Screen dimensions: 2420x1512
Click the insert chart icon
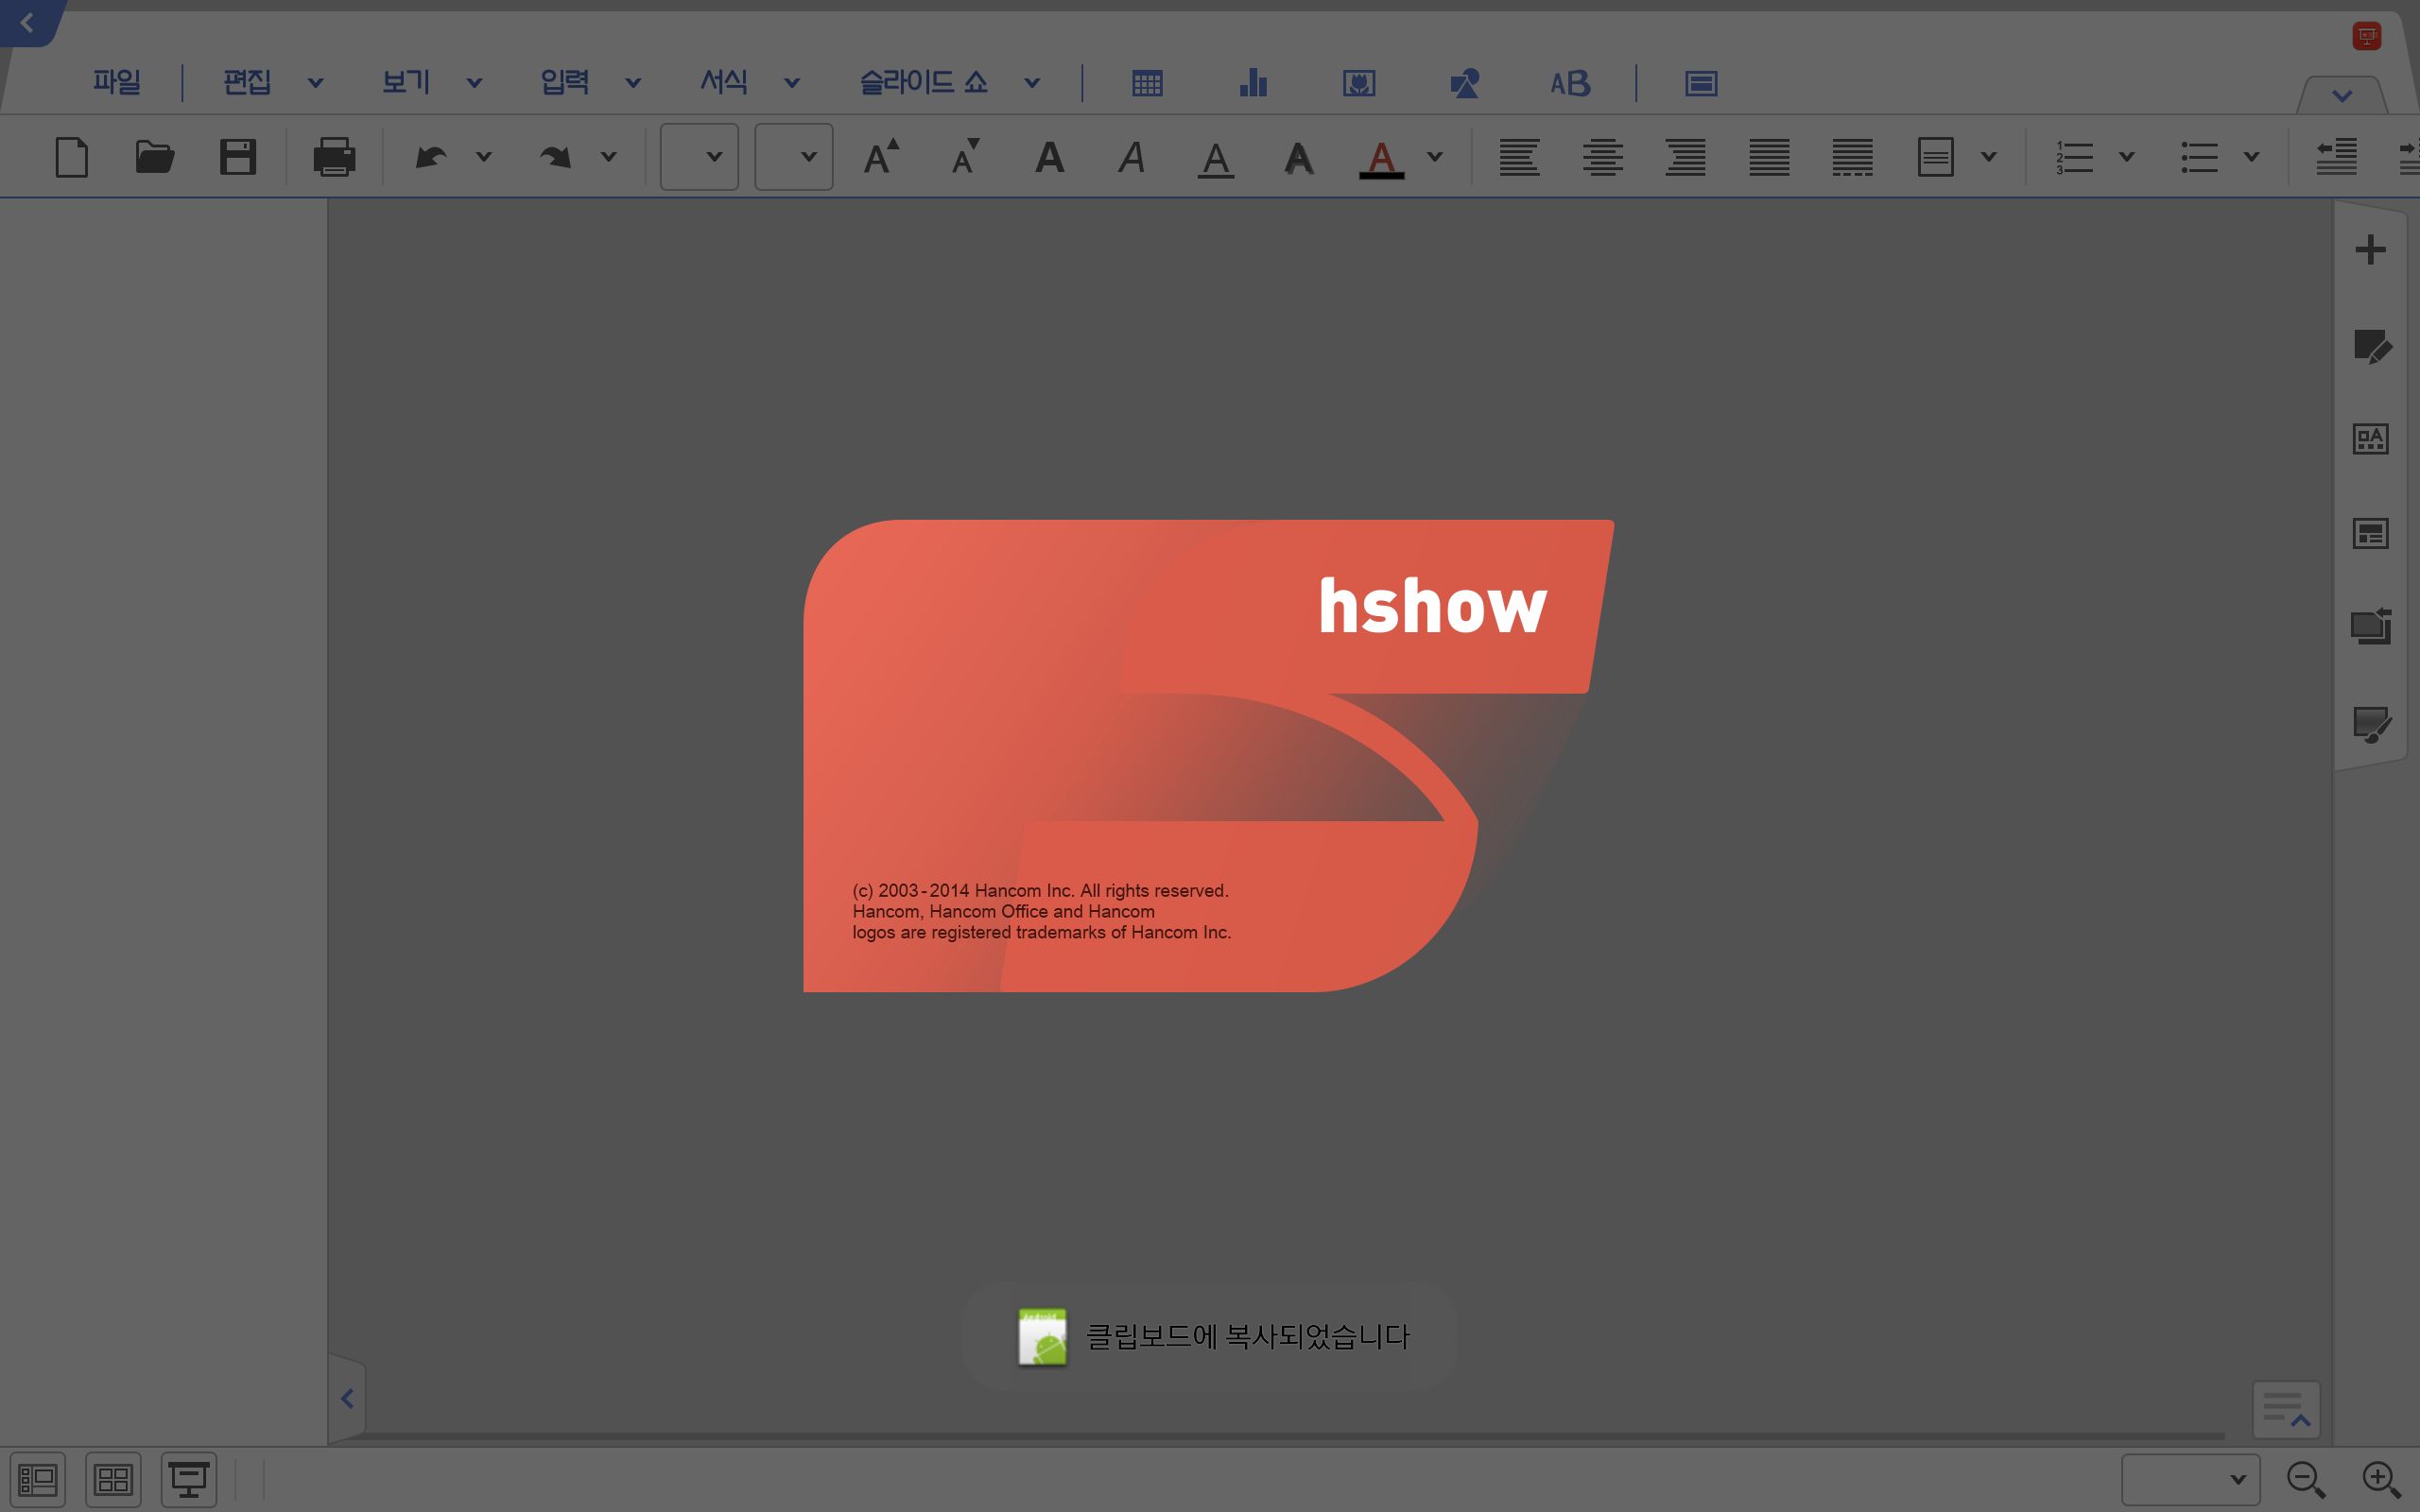pos(1253,83)
